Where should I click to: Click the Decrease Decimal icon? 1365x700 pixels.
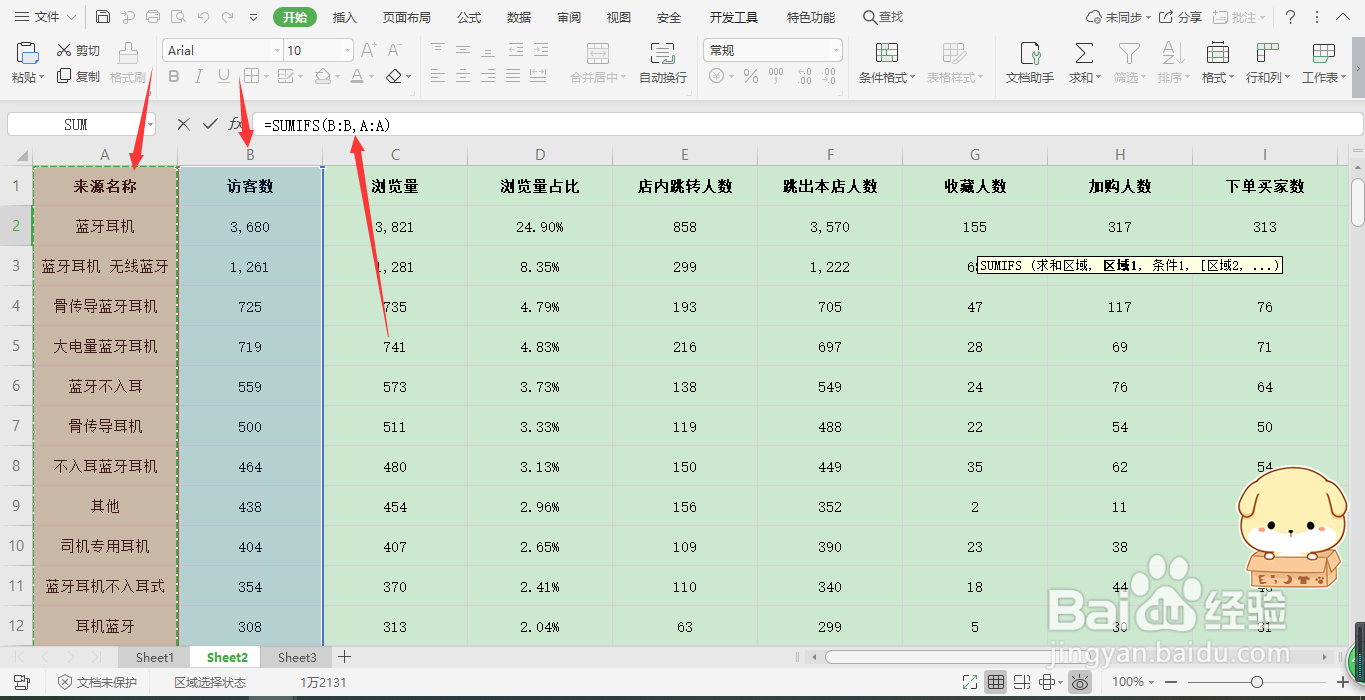click(829, 76)
